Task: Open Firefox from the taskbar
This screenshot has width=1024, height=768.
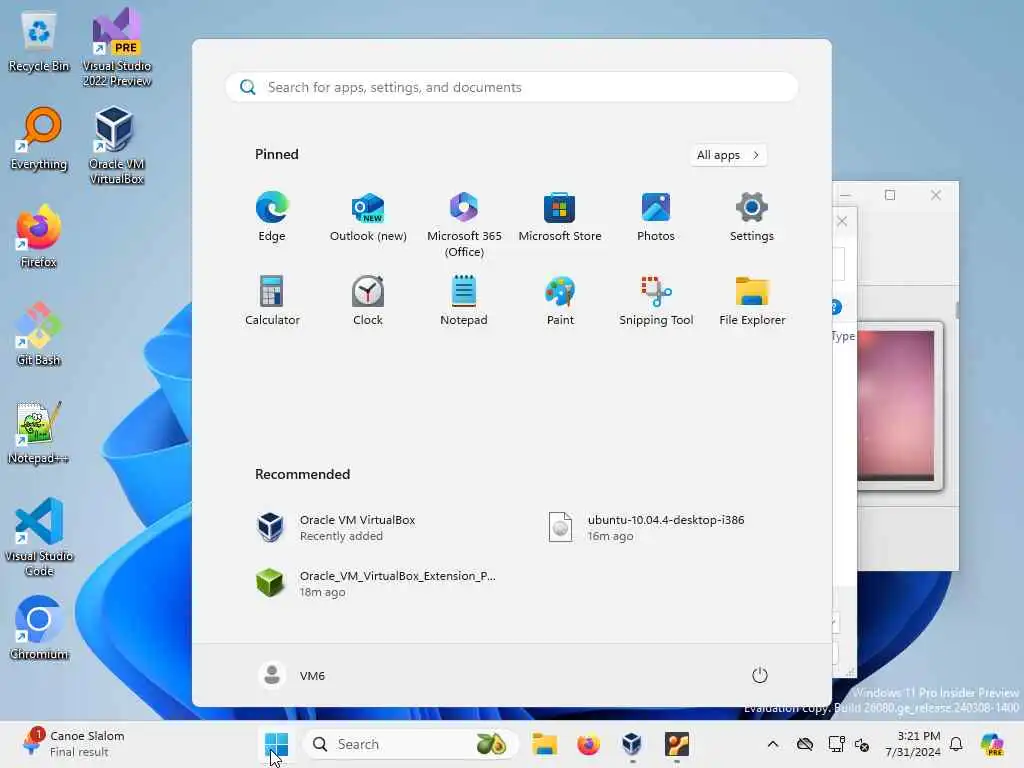Action: (x=588, y=744)
